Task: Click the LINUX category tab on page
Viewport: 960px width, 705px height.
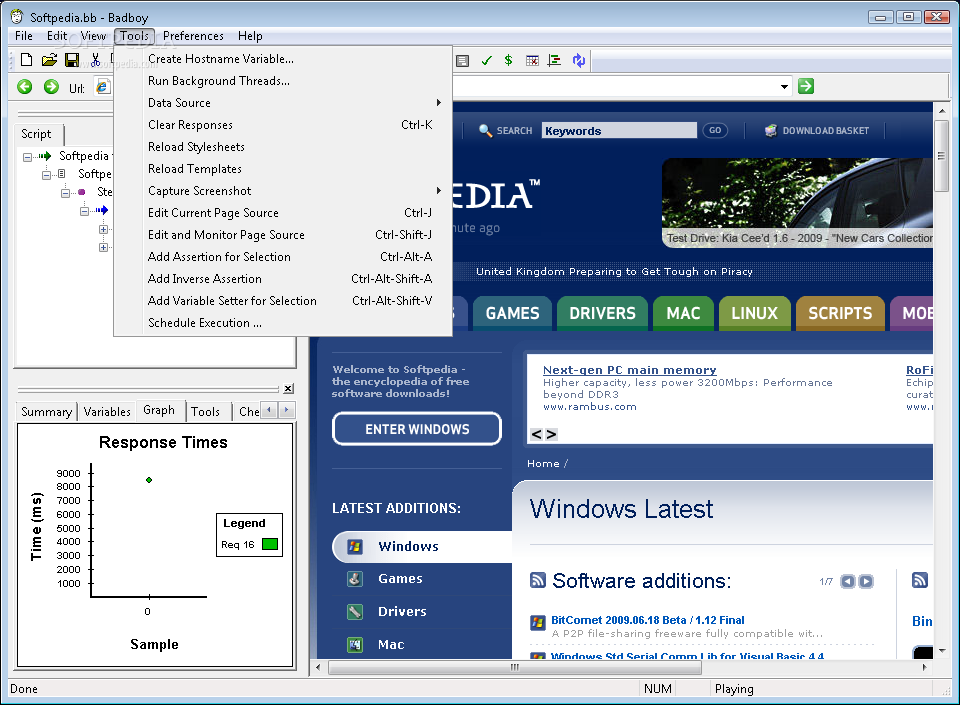Action: pyautogui.click(x=754, y=313)
